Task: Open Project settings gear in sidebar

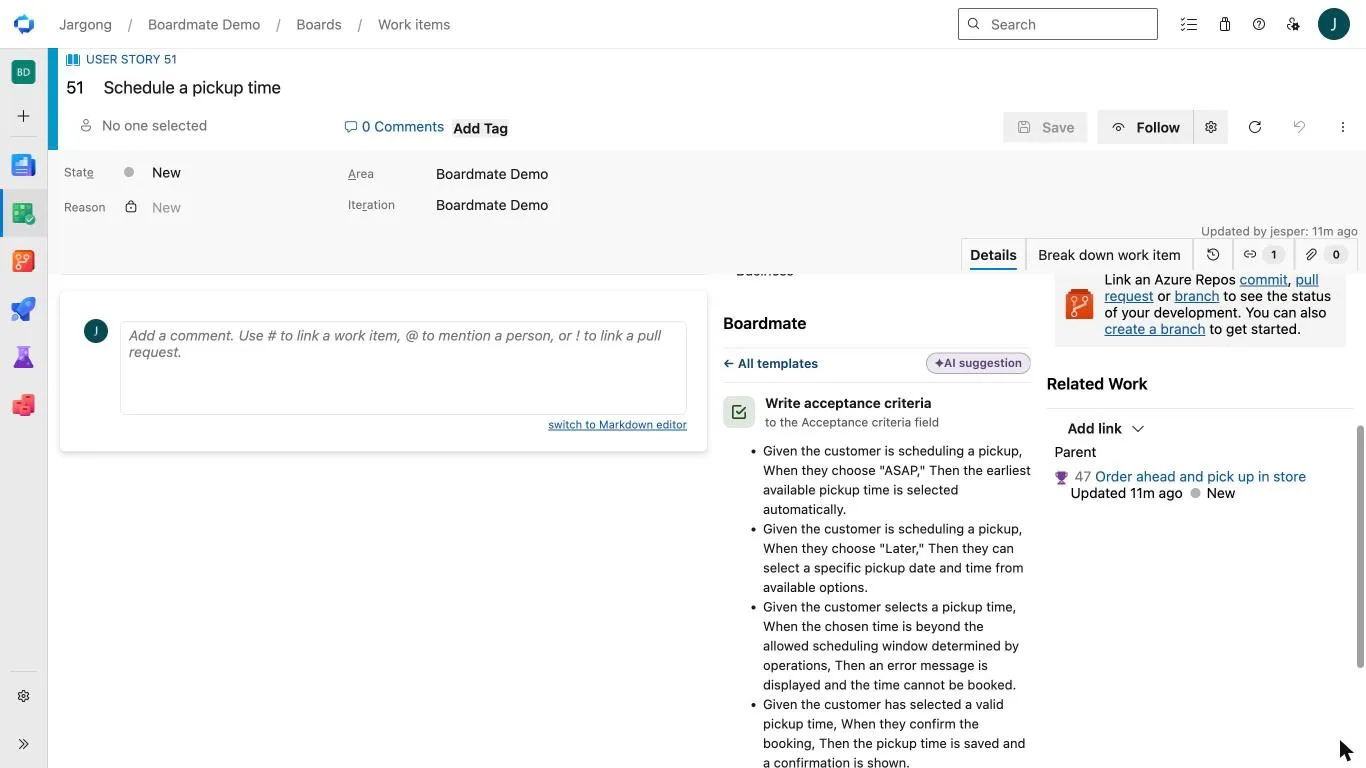Action: coord(23,696)
